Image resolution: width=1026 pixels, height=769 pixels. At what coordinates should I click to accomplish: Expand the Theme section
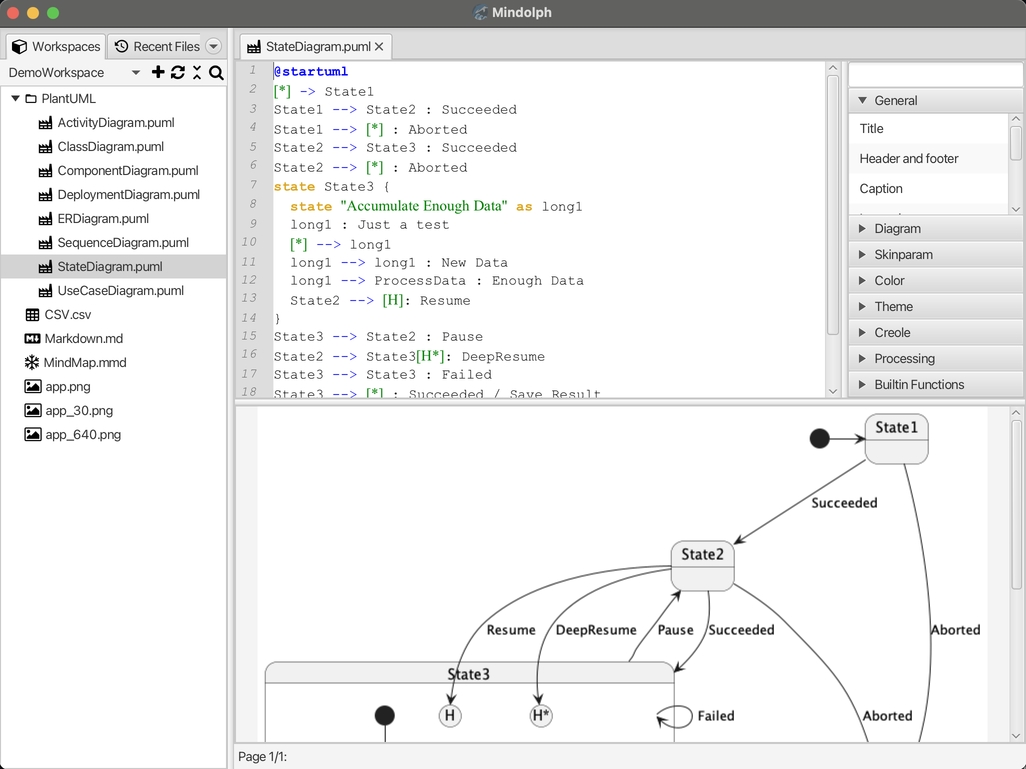[x=862, y=306]
